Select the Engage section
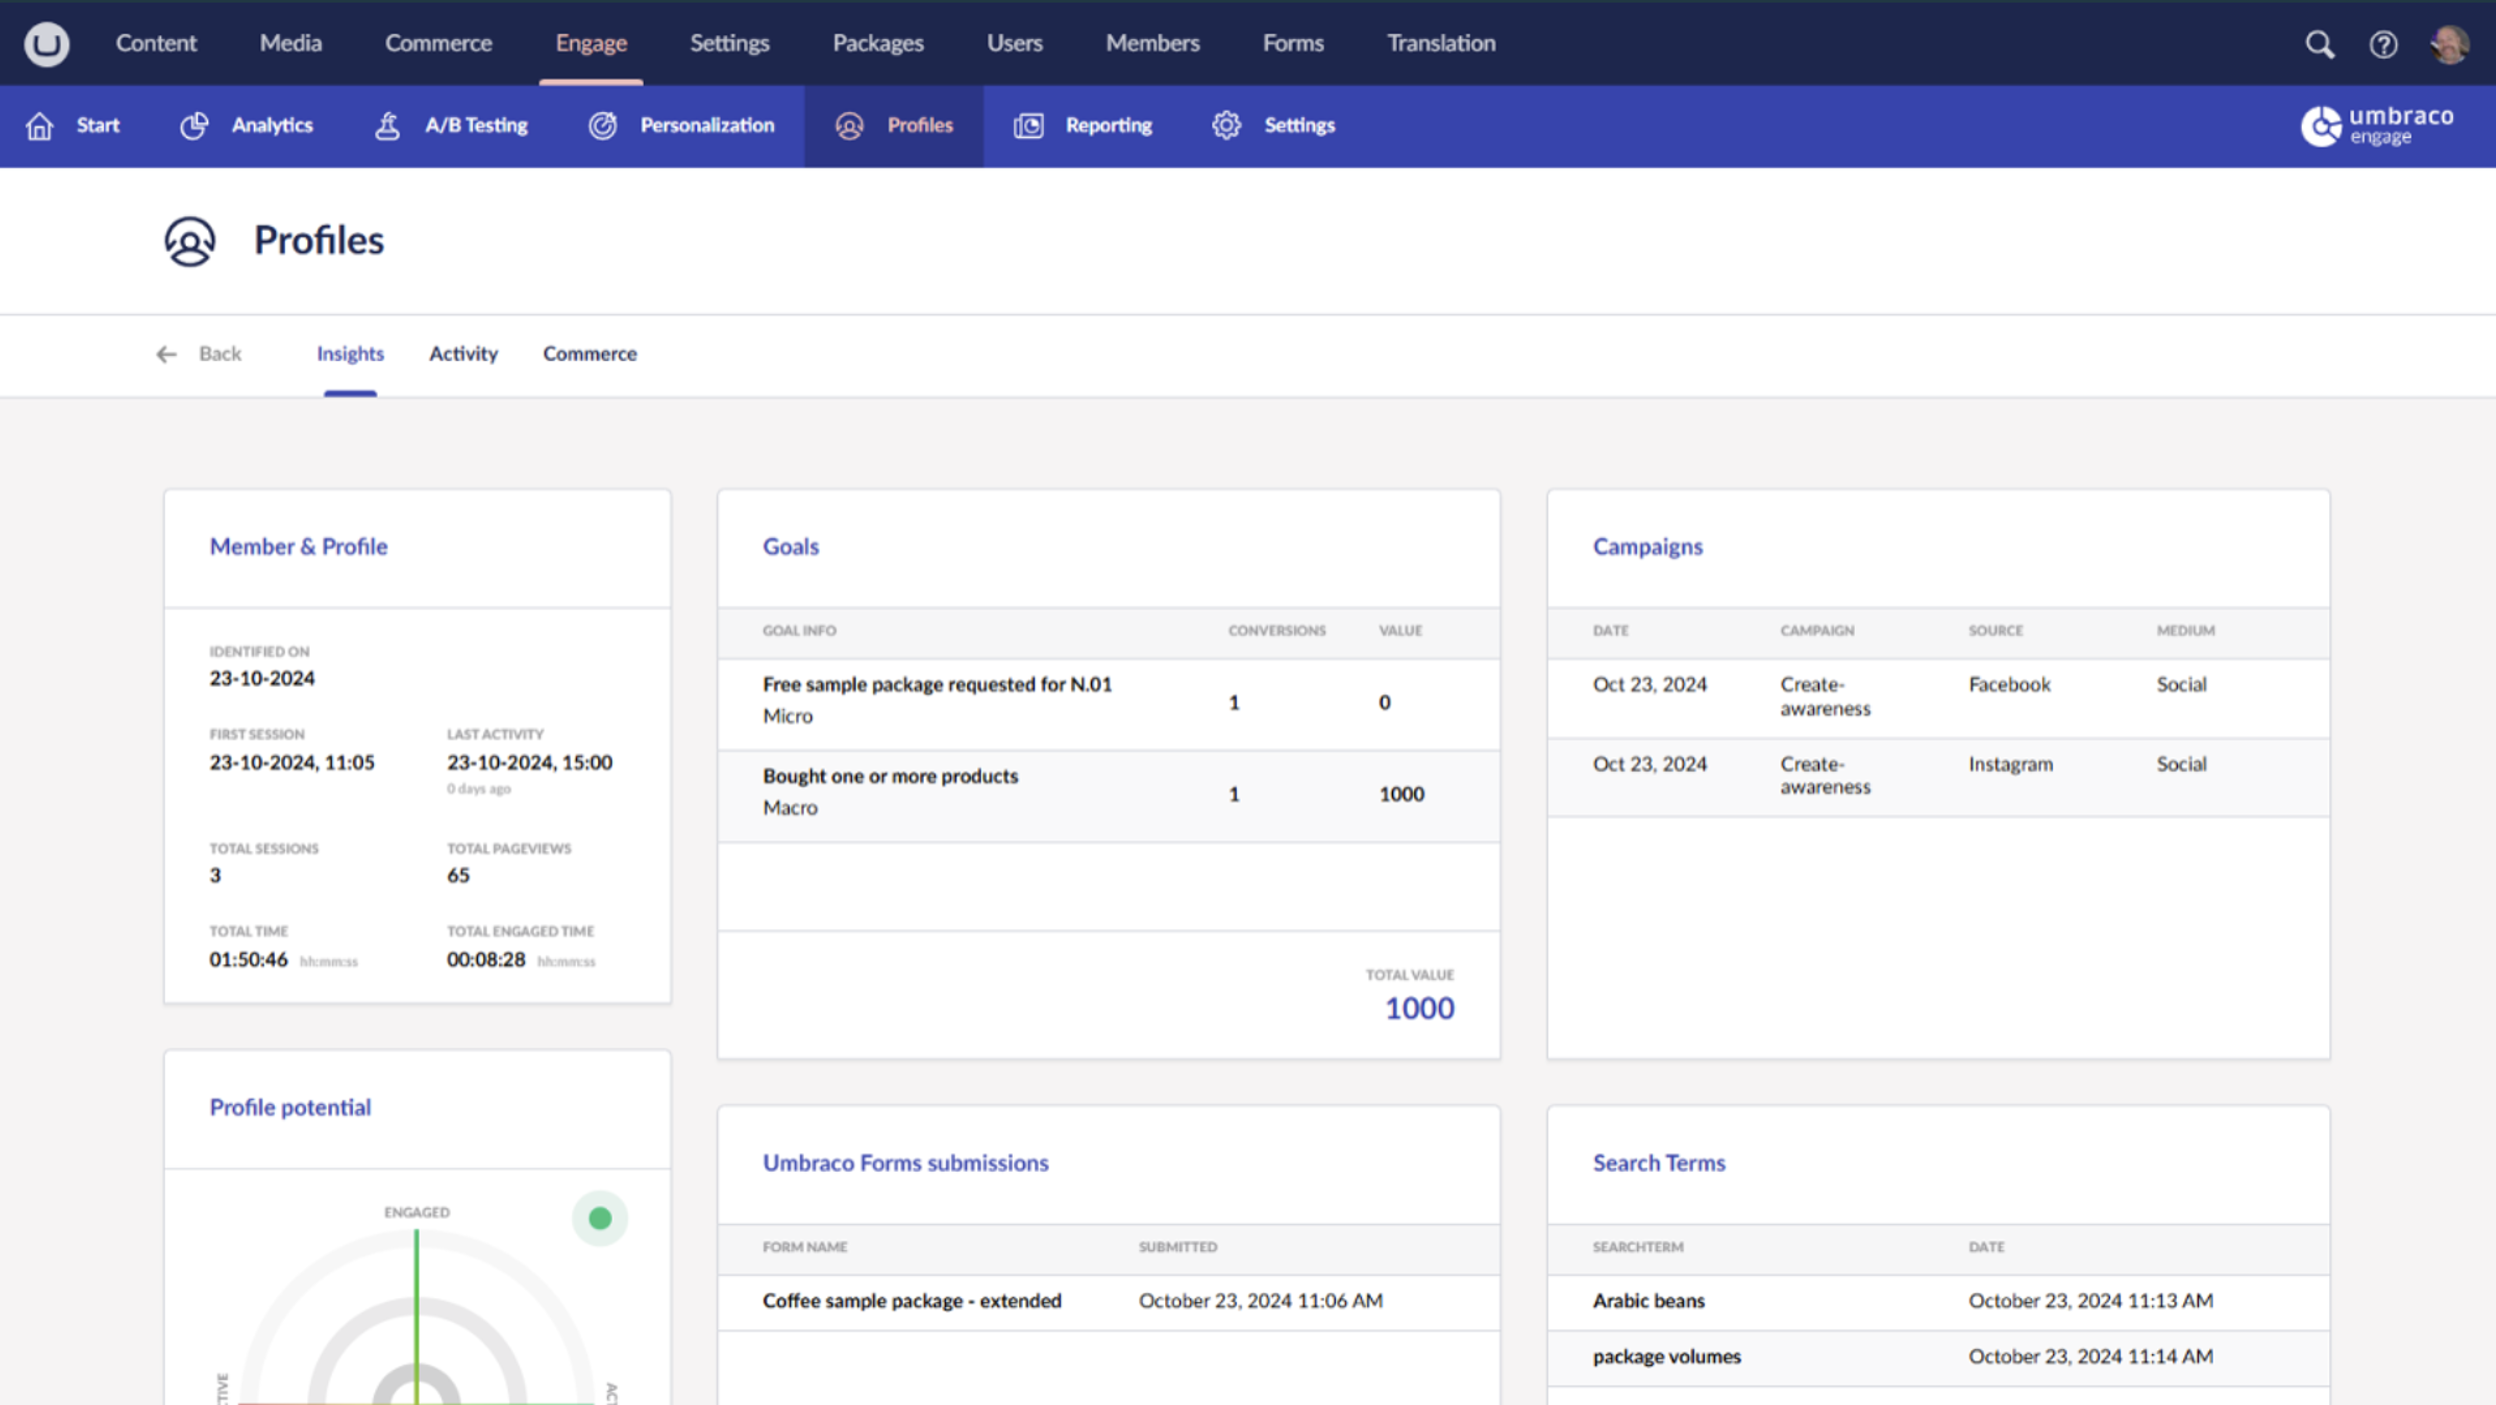The height and width of the screenshot is (1405, 2496). click(x=591, y=43)
